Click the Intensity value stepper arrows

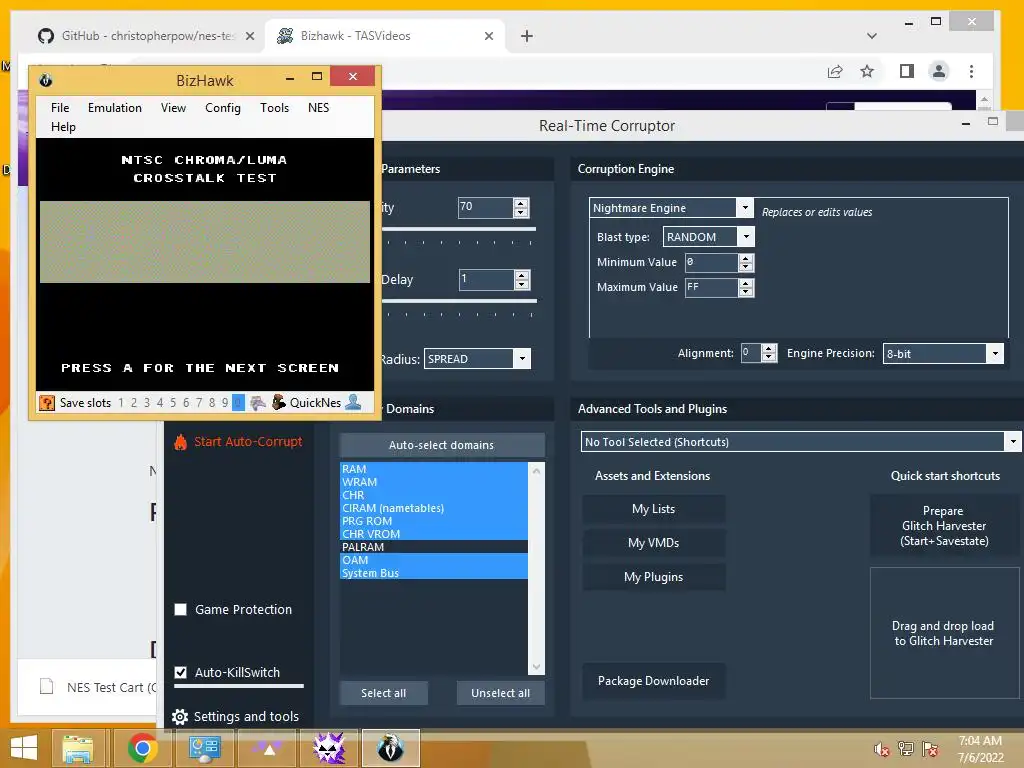coord(520,208)
